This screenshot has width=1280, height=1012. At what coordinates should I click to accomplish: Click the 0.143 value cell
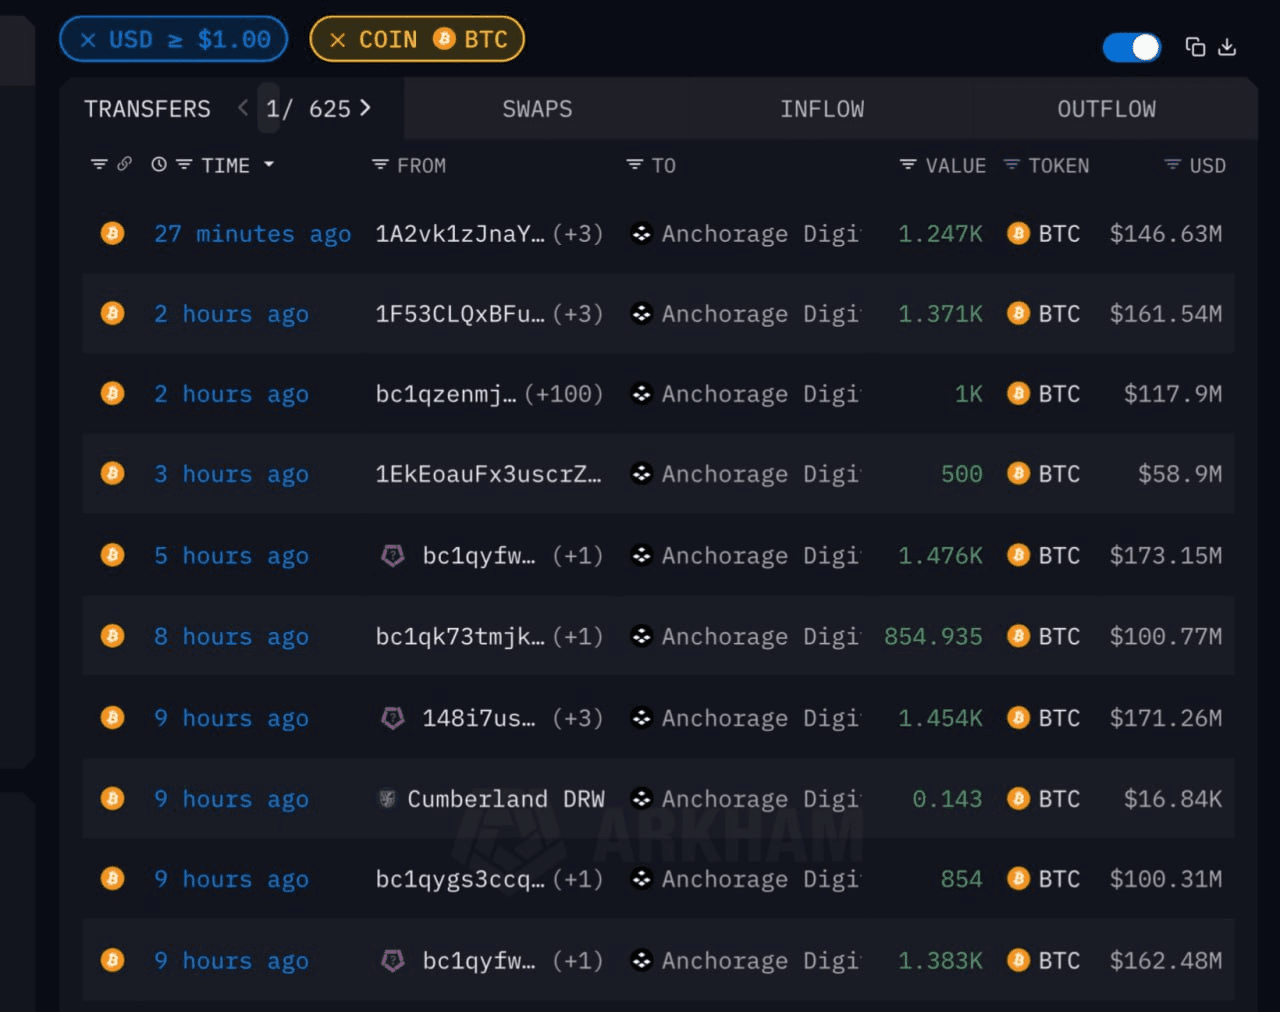[947, 799]
